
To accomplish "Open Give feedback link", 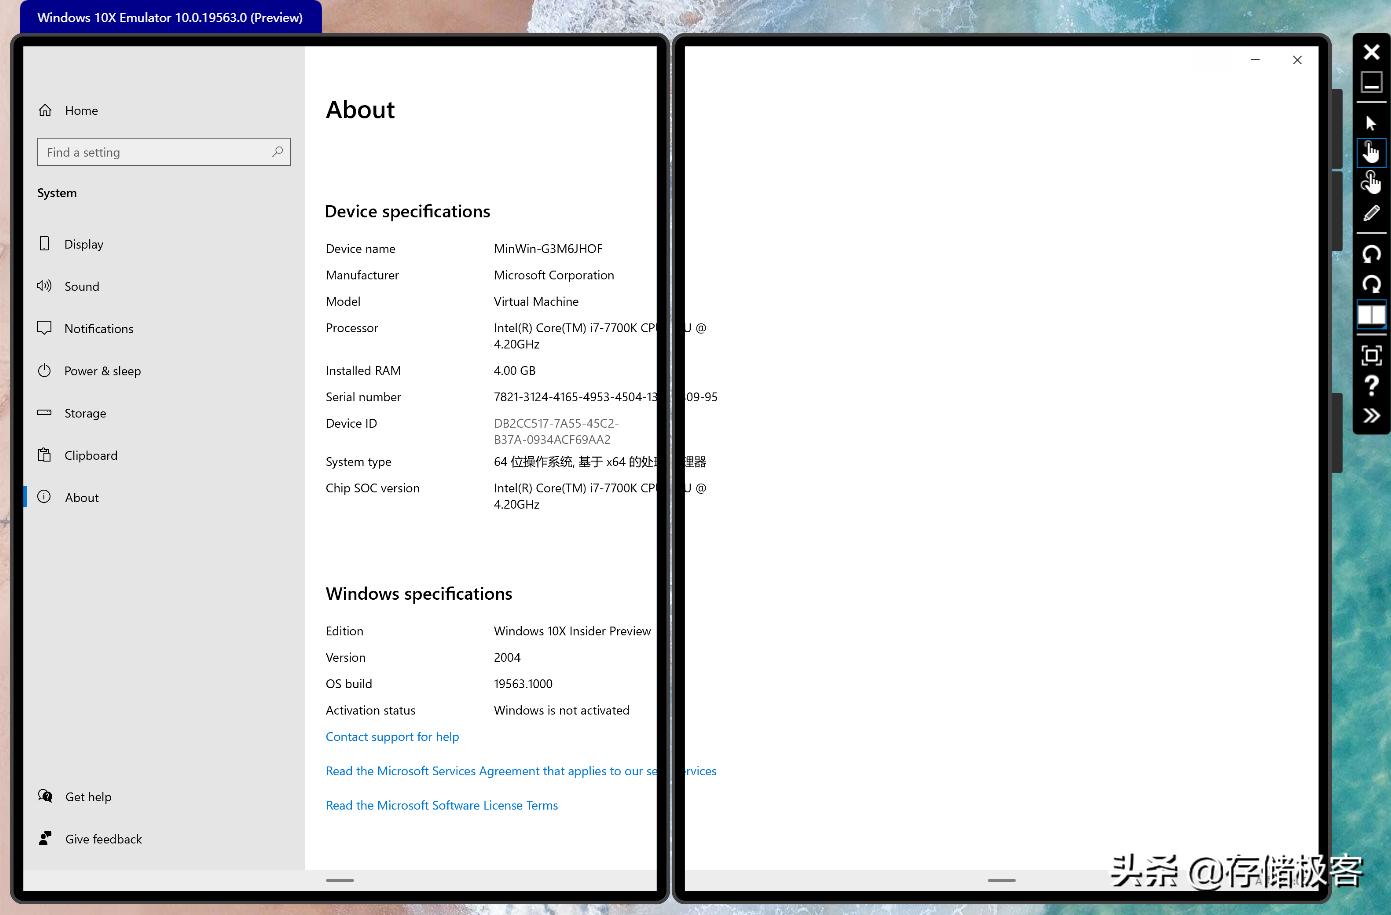I will pyautogui.click(x=103, y=839).
